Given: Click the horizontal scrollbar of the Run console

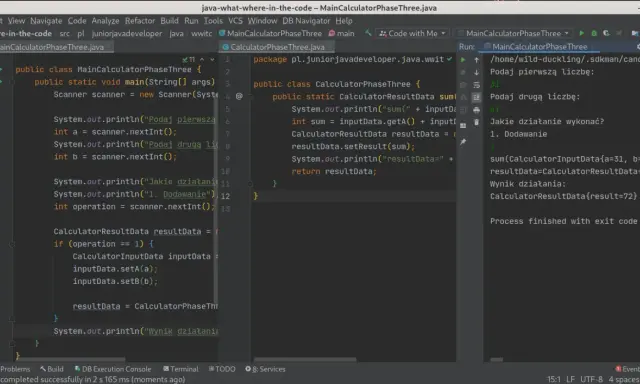Looking at the screenshot, I should coord(497,360).
